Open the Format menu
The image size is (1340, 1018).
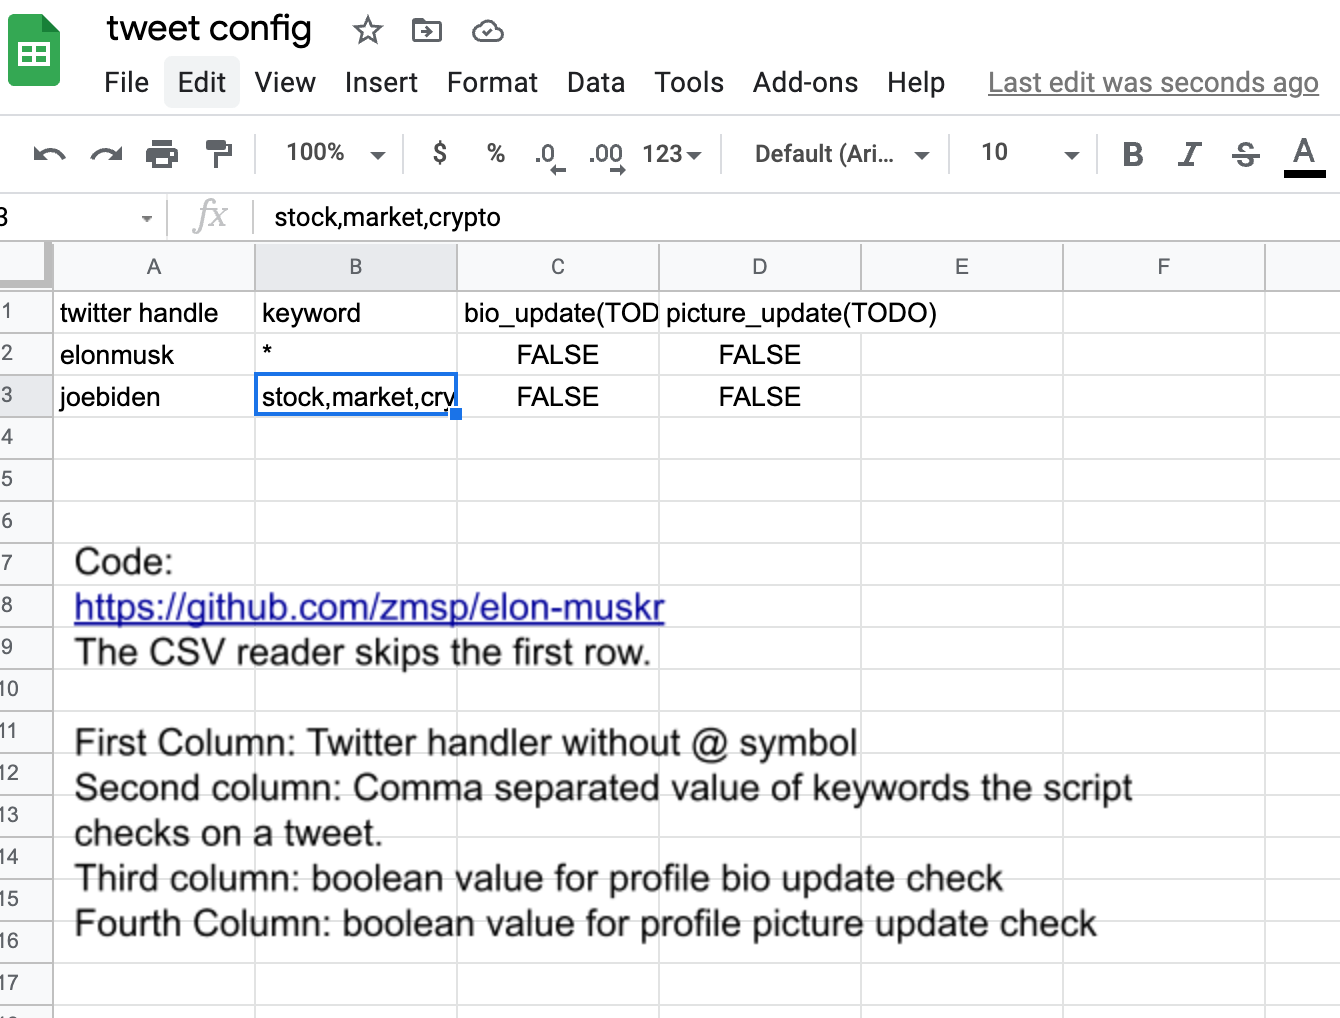492,82
